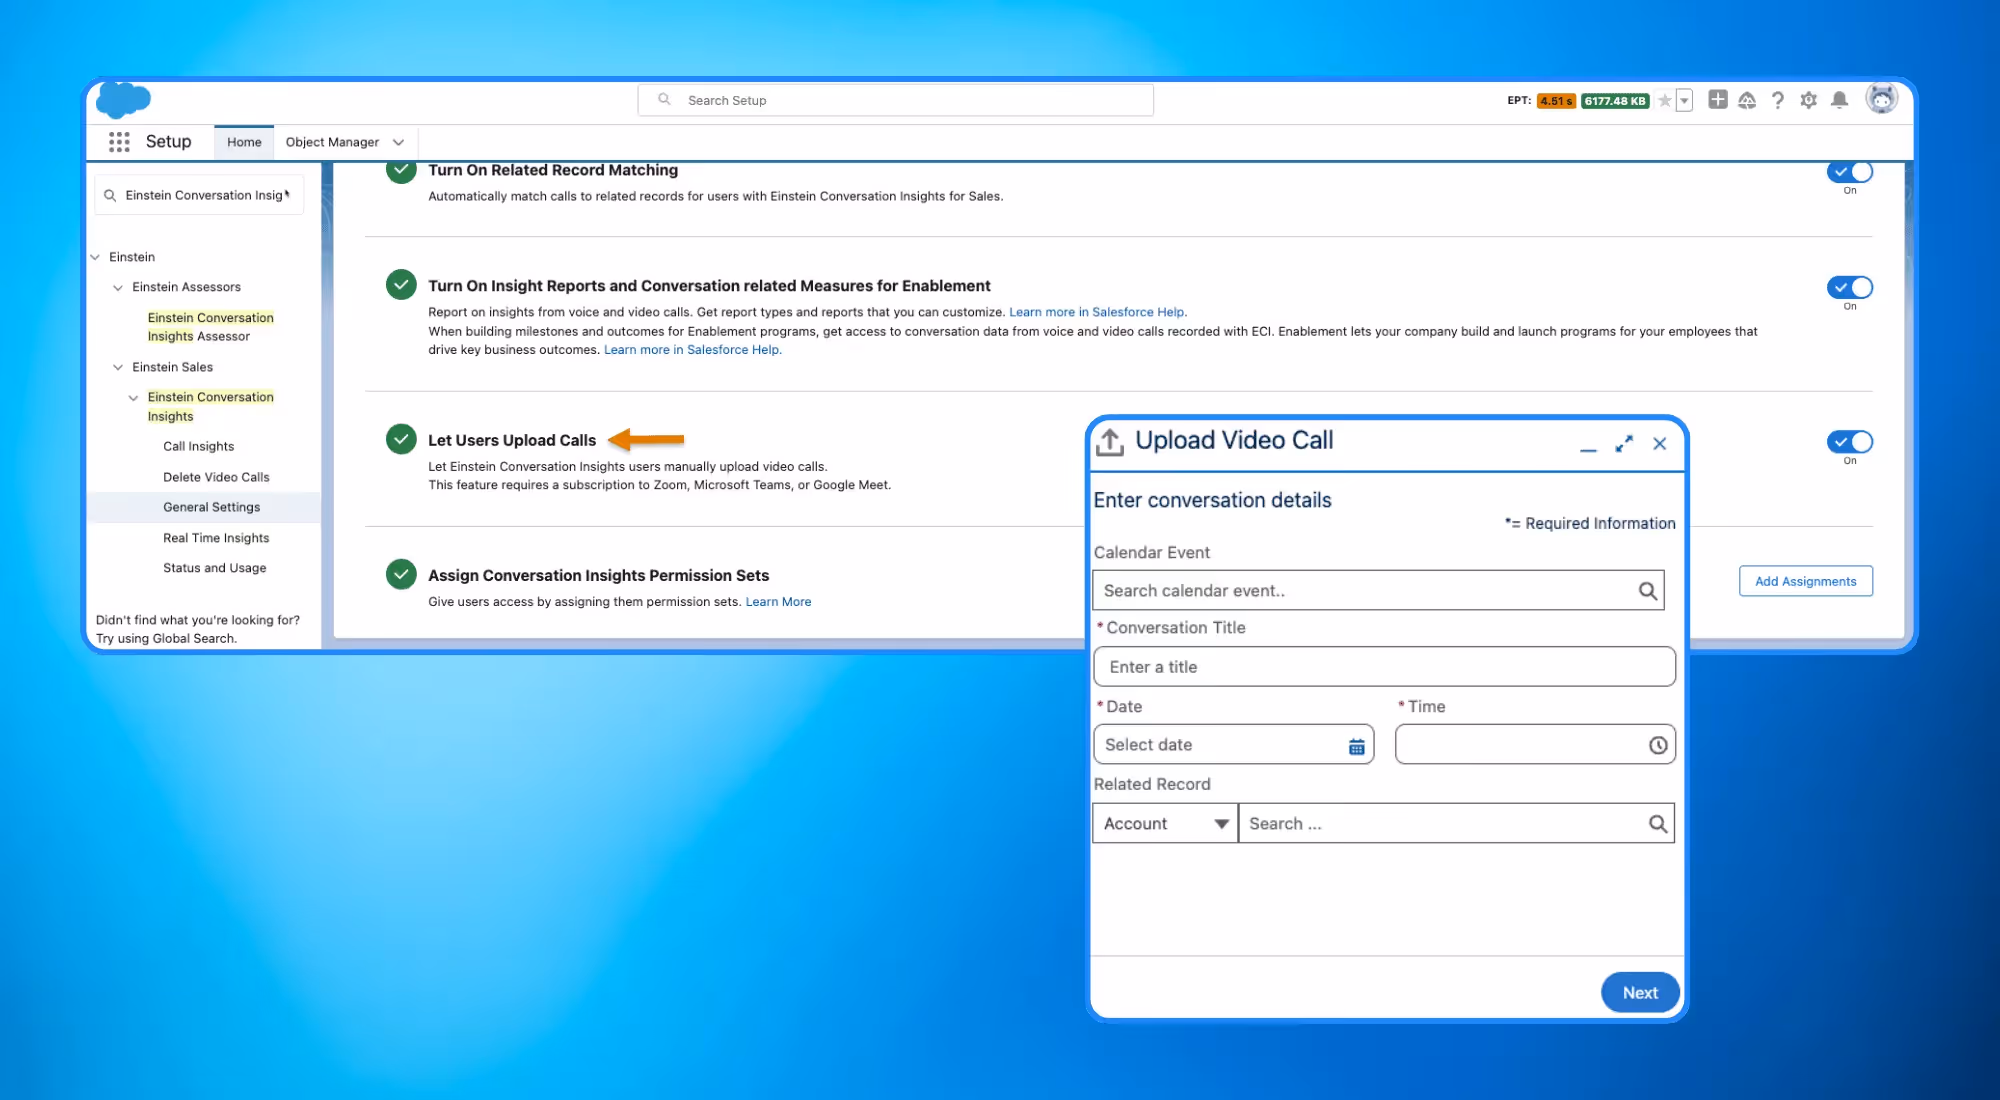The height and width of the screenshot is (1100, 2000).
Task: Click the Related Record search field
Action: pyautogui.click(x=1456, y=823)
